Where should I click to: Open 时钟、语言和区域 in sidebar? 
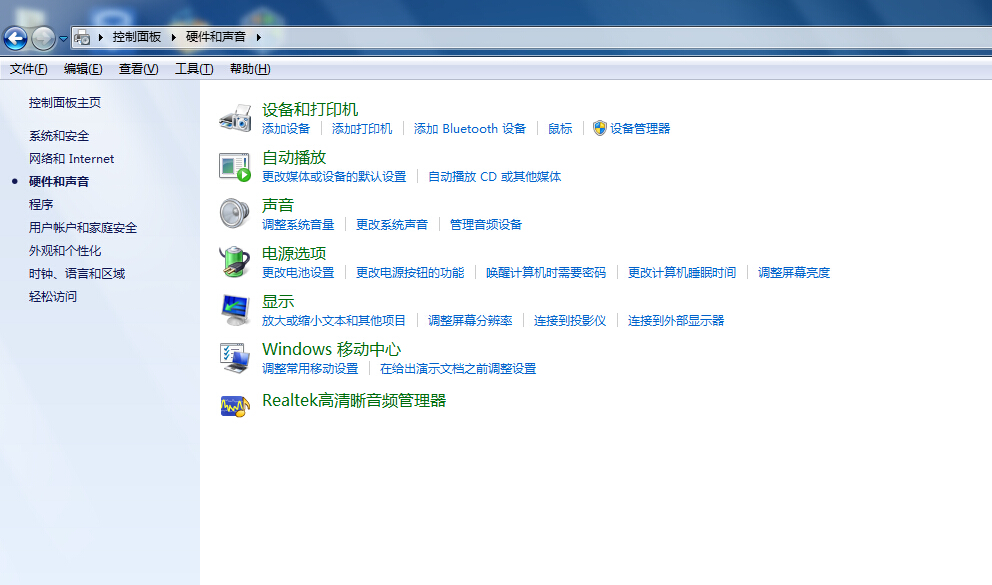(77, 274)
